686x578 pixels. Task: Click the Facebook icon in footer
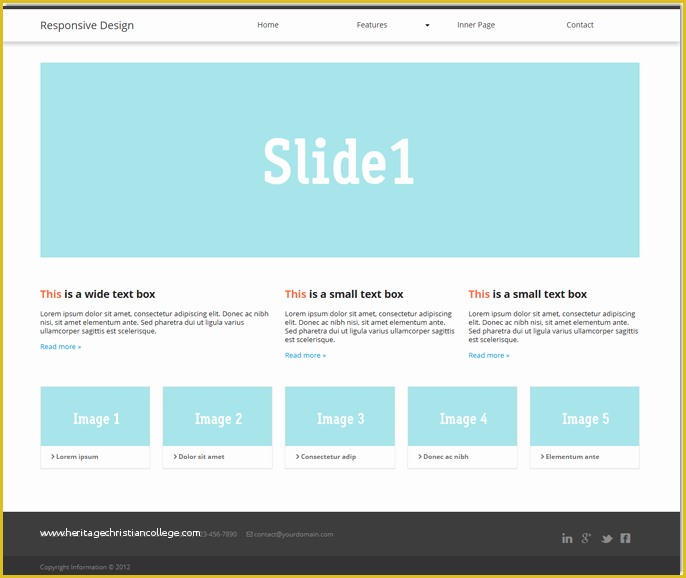pos(625,538)
